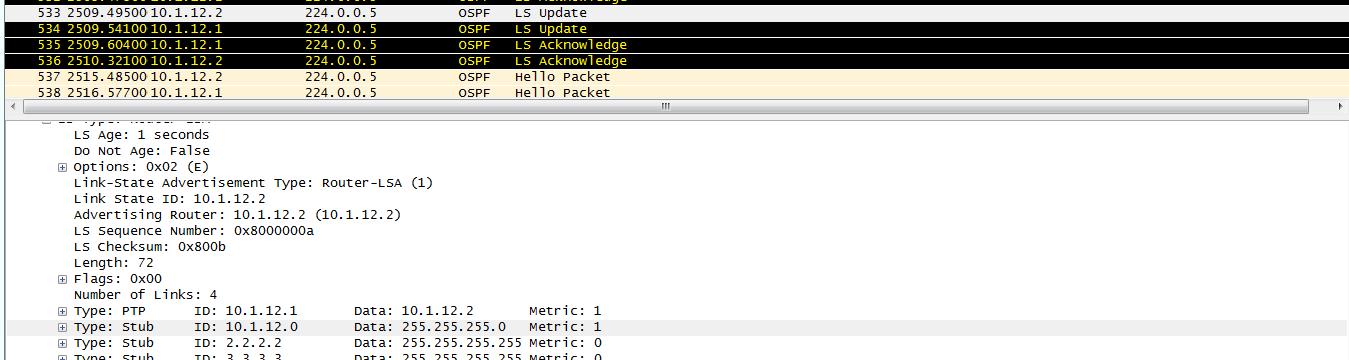1349x360 pixels.
Task: Click the packet list scrollbar left arrow
Action: [12, 106]
